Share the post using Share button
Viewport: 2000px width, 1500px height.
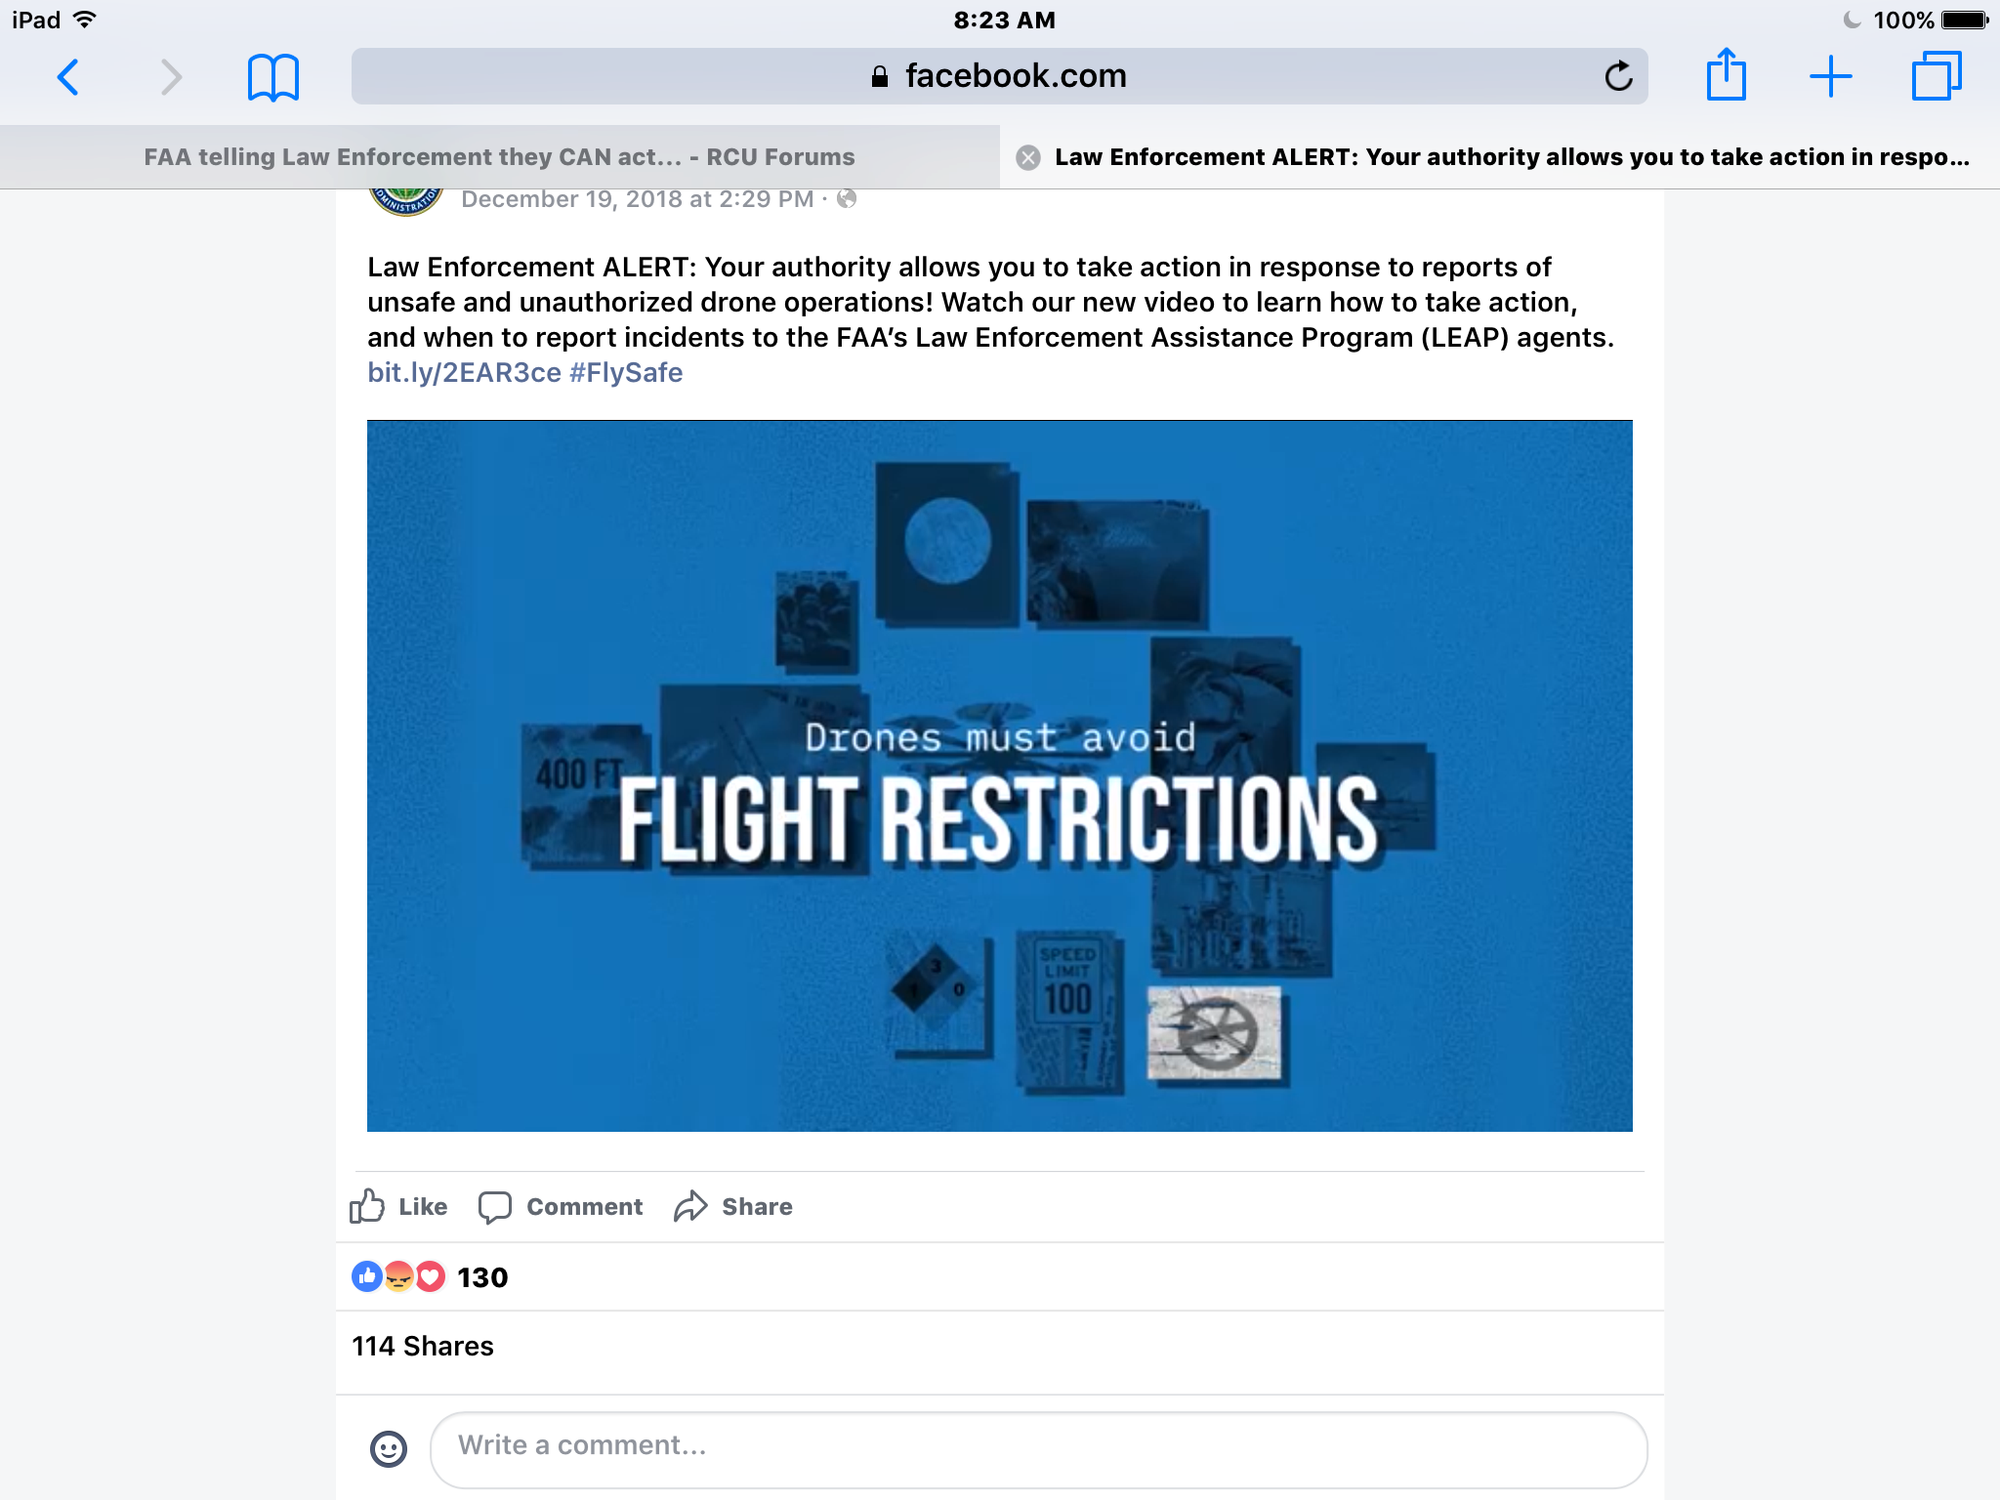733,1206
